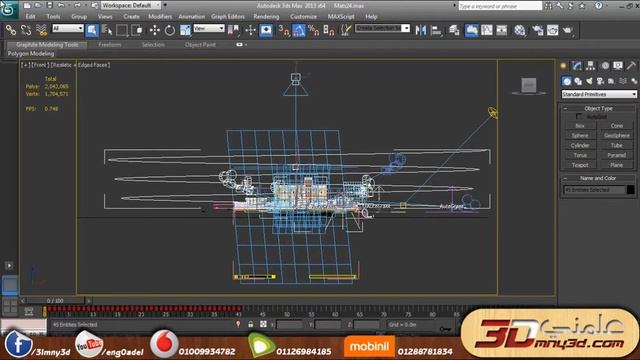Click the Mirror tool icon
Image resolution: width=640 pixels, height=360 pixels.
[421, 30]
